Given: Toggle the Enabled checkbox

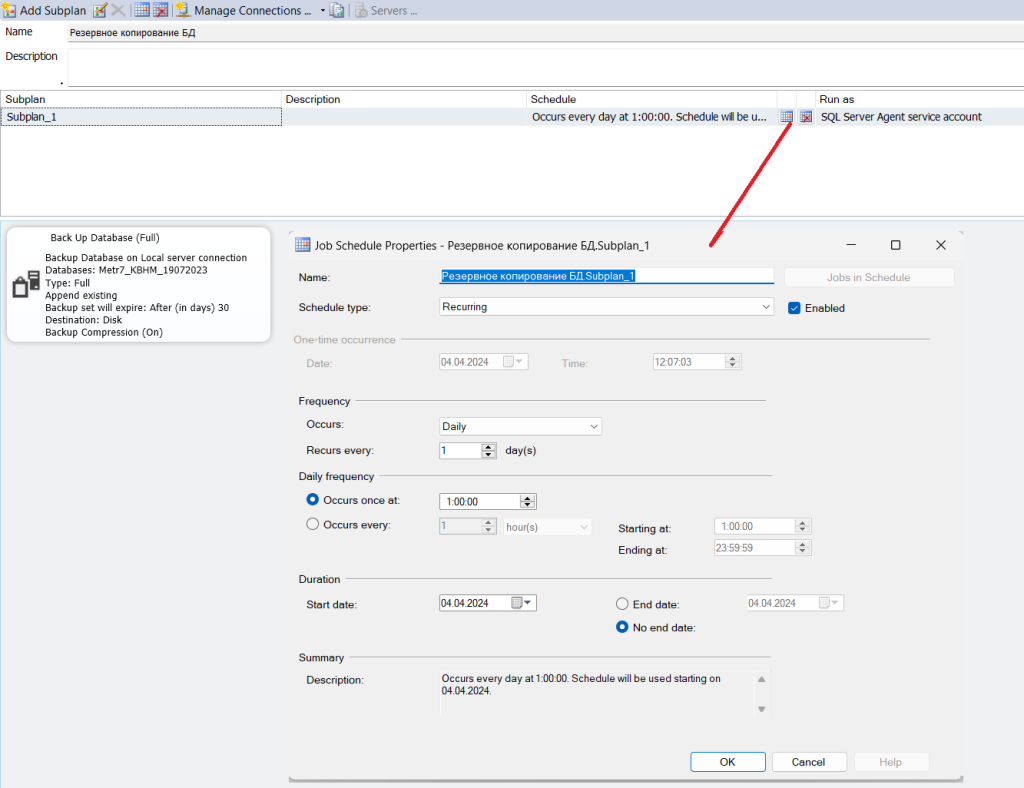Looking at the screenshot, I should [794, 308].
